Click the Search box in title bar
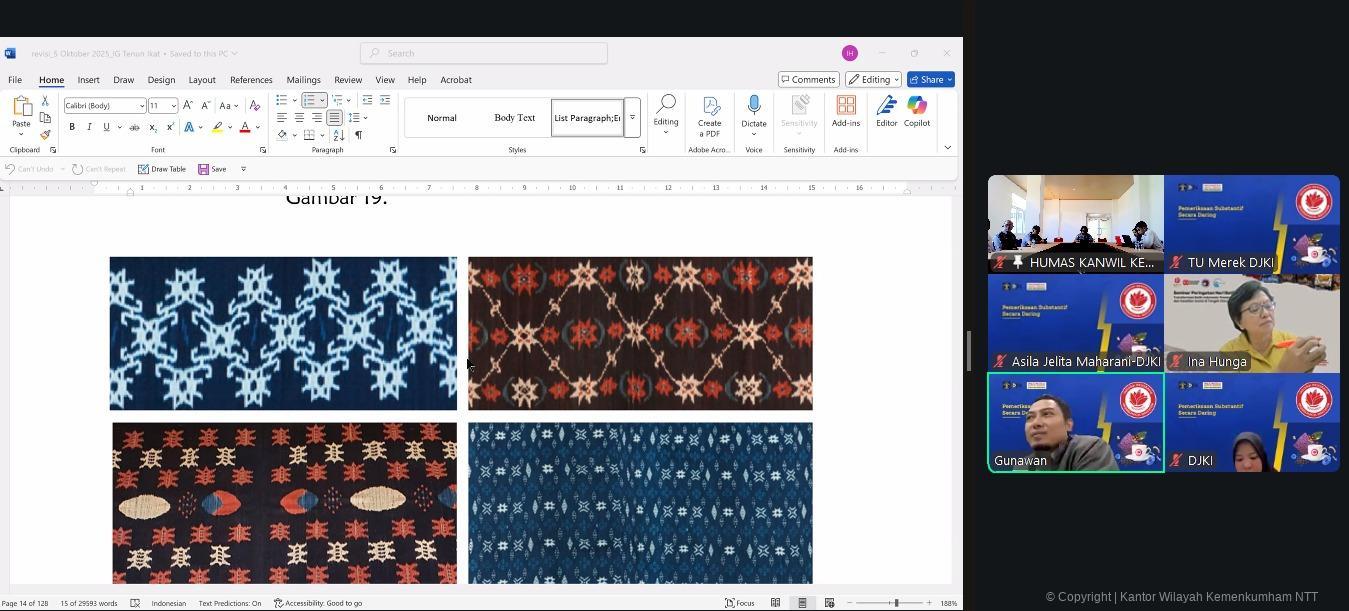Image resolution: width=1349 pixels, height=611 pixels. pos(484,54)
